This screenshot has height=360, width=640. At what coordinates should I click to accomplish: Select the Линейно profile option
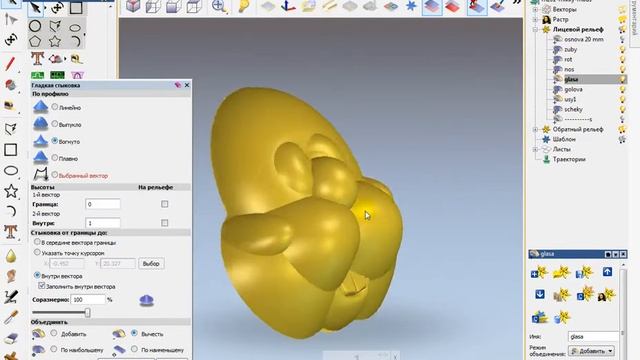click(55, 107)
